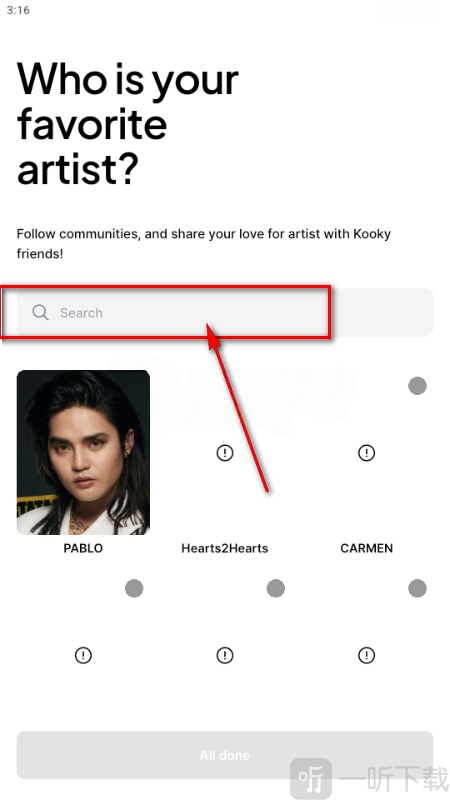This screenshot has width=450, height=800.
Task: Click the failed-image icon above CARMEN
Action: pos(366,453)
